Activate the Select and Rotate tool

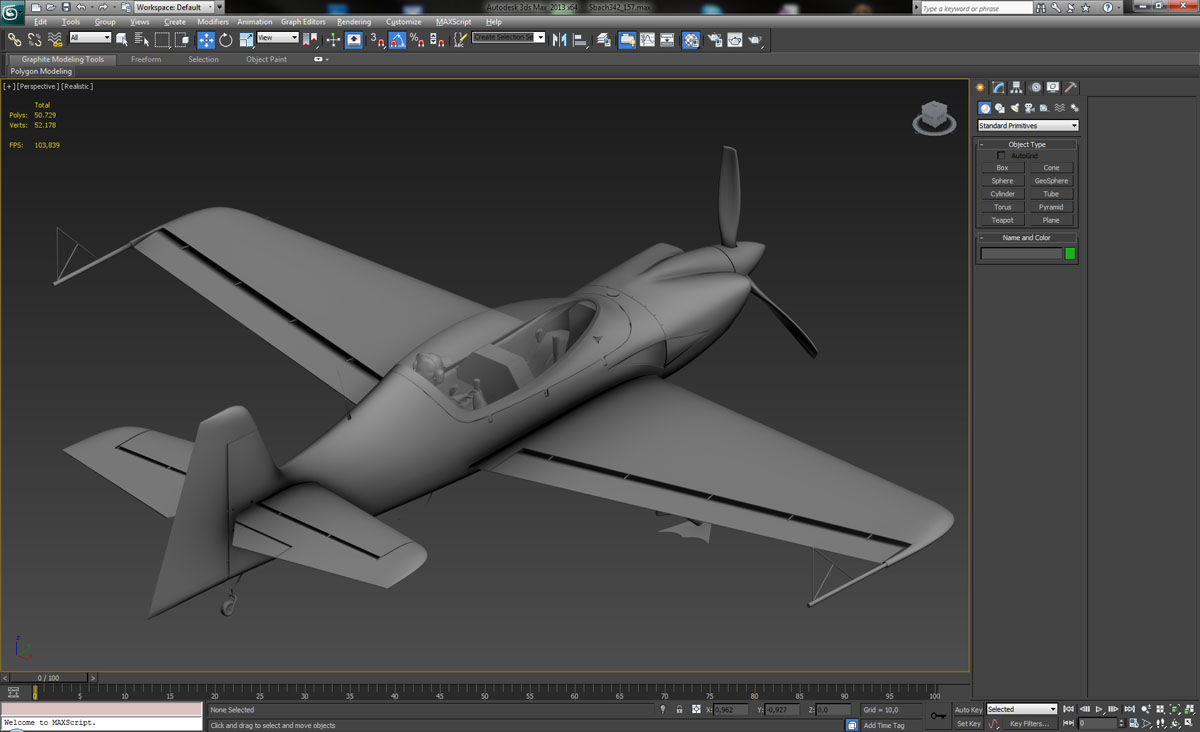(x=226, y=40)
